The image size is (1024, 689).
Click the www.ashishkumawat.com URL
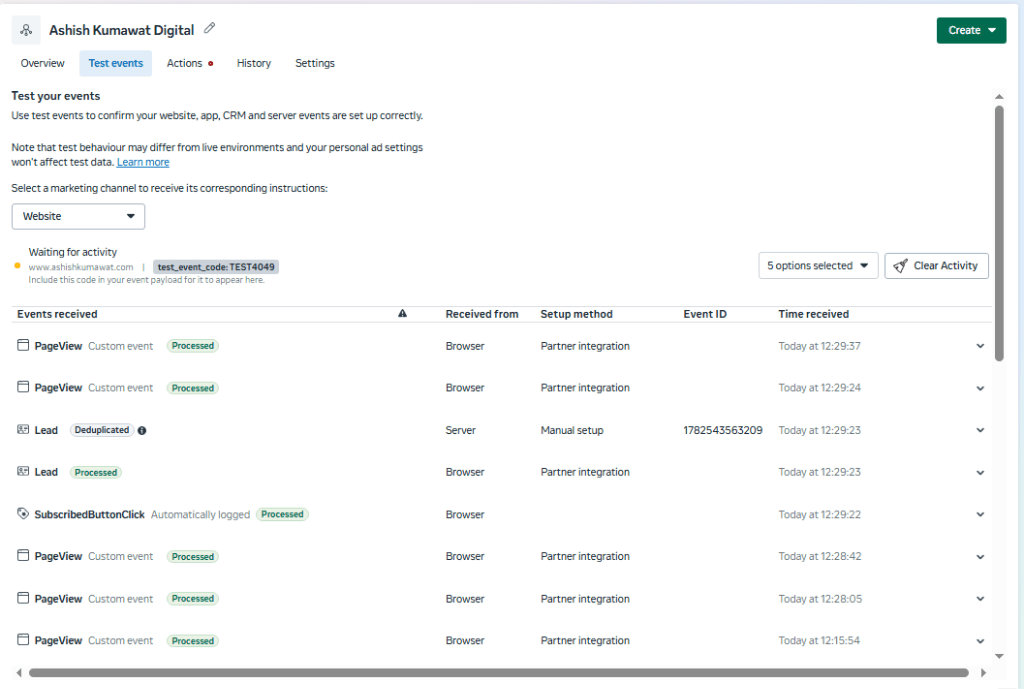pyautogui.click(x=81, y=267)
